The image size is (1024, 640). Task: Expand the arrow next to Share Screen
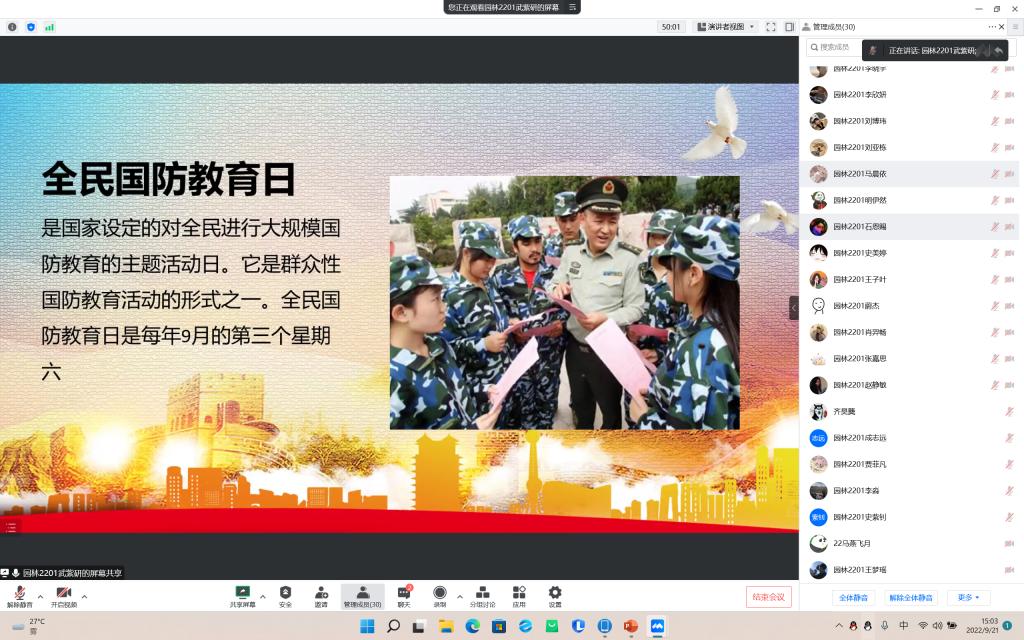tap(263, 596)
